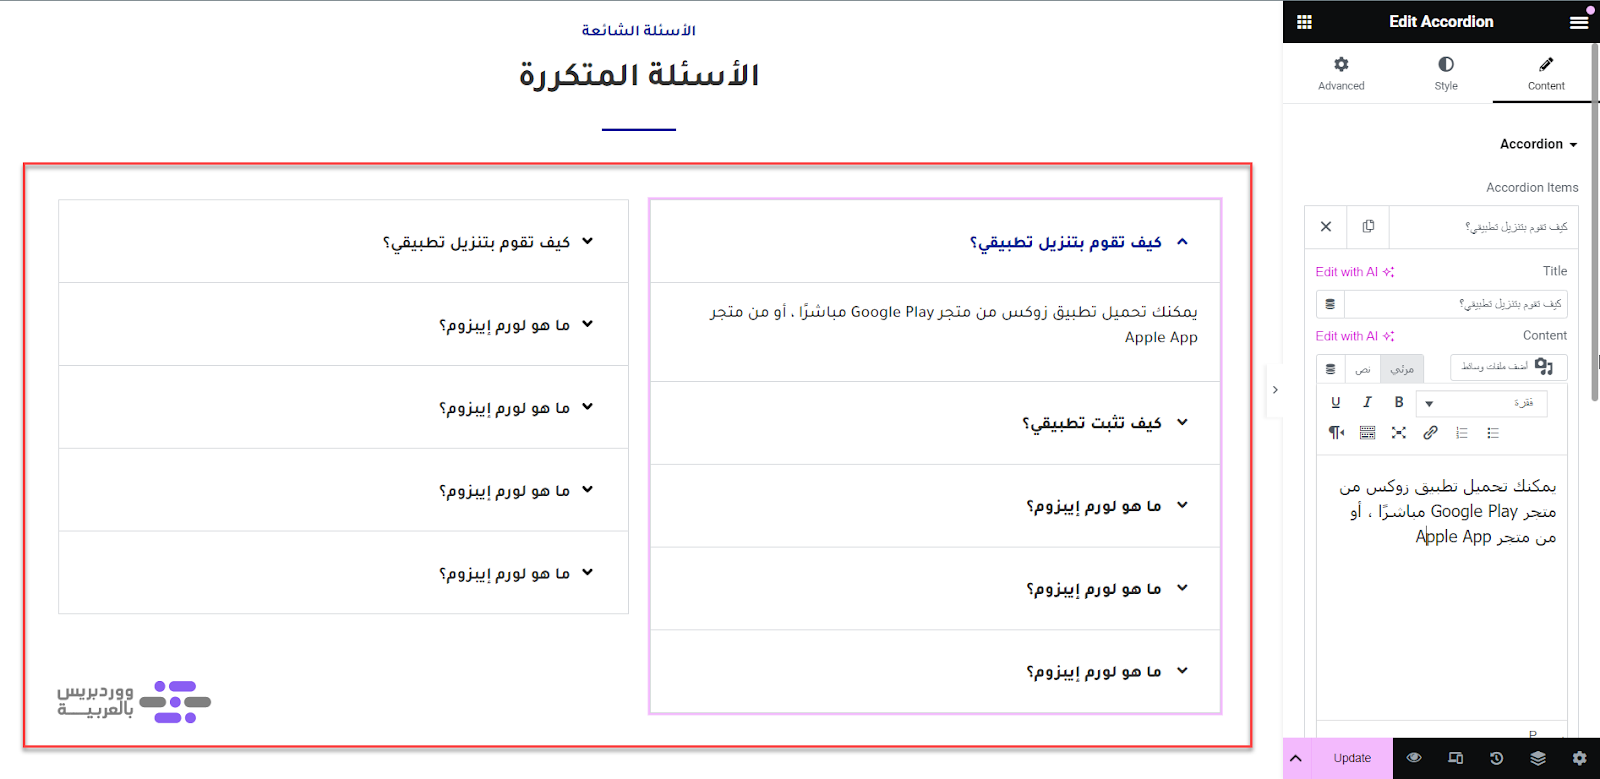Open the widgets grid panel
The image size is (1600, 779).
coord(1304,22)
